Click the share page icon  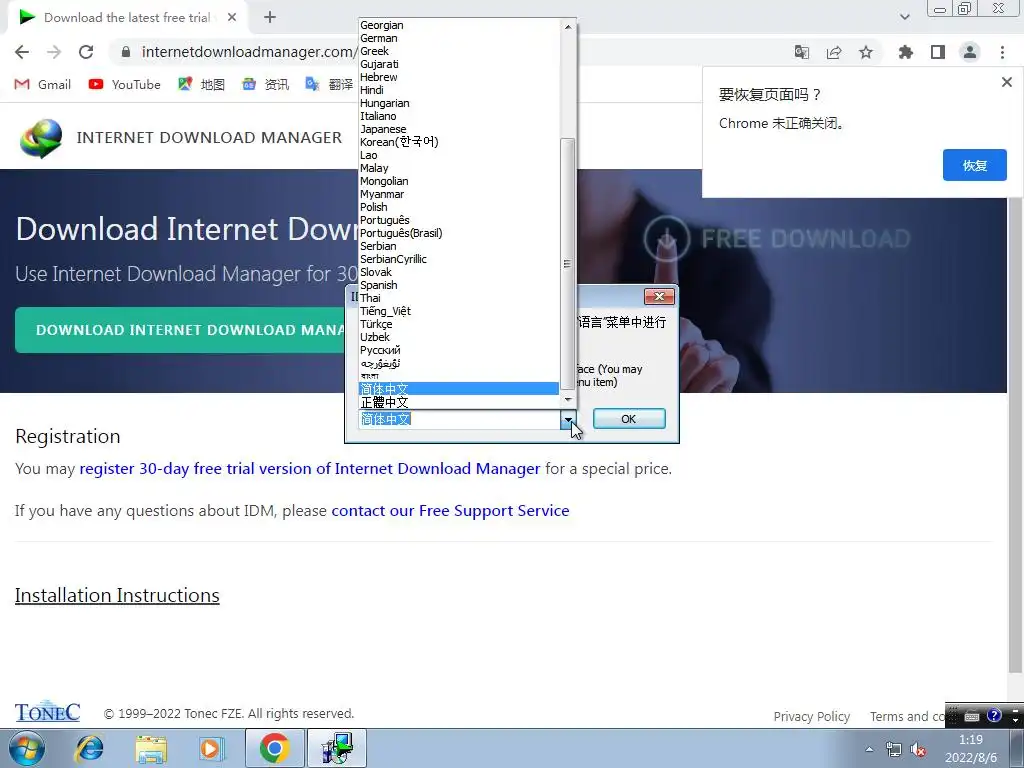point(834,52)
